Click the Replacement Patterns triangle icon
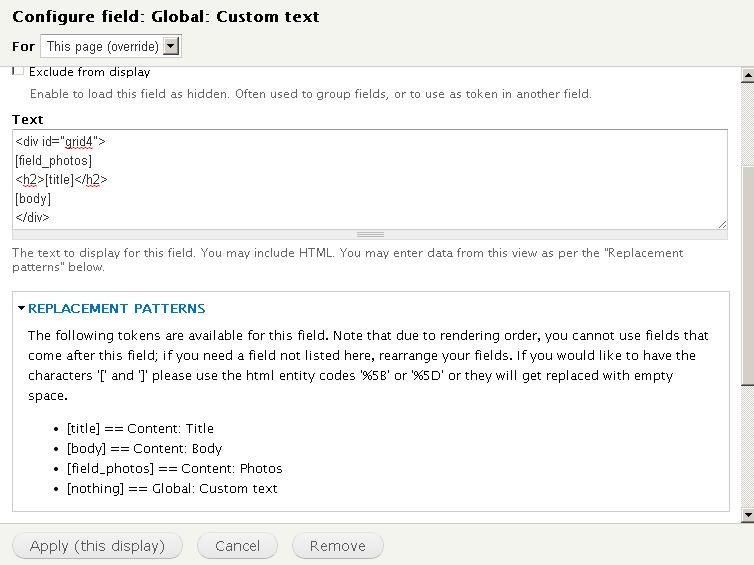Screen dimensions: 754x565 click(21, 308)
